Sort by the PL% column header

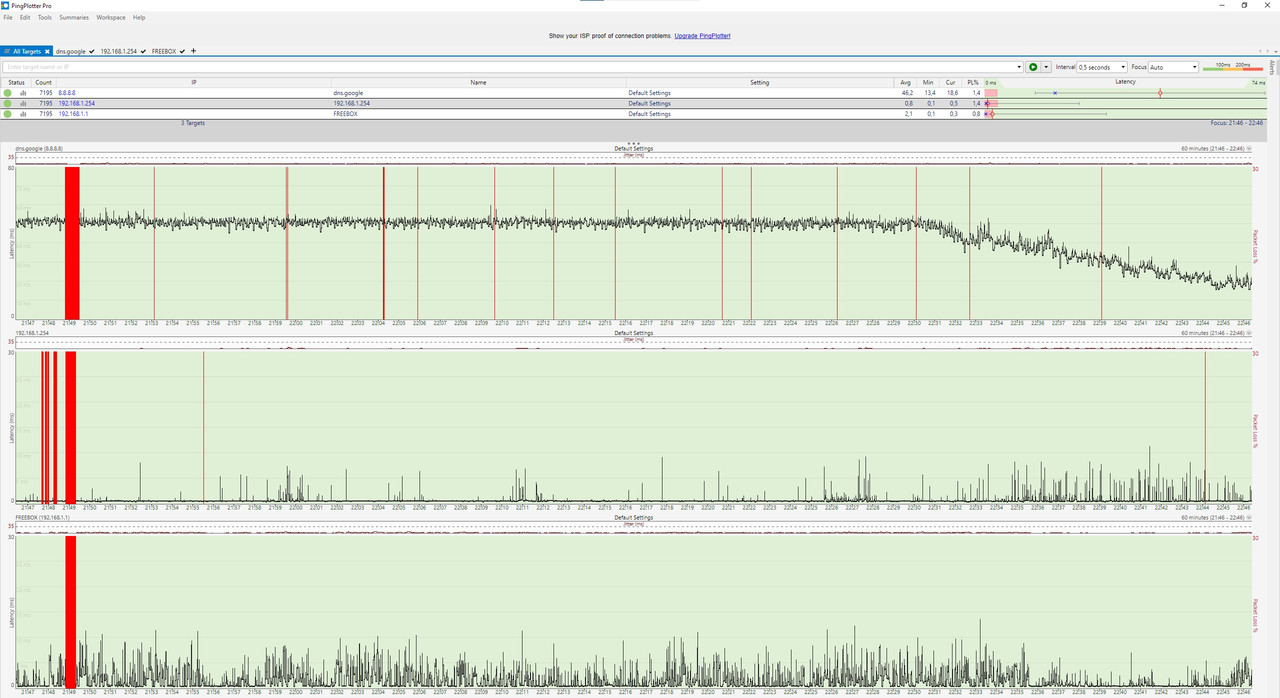point(972,82)
